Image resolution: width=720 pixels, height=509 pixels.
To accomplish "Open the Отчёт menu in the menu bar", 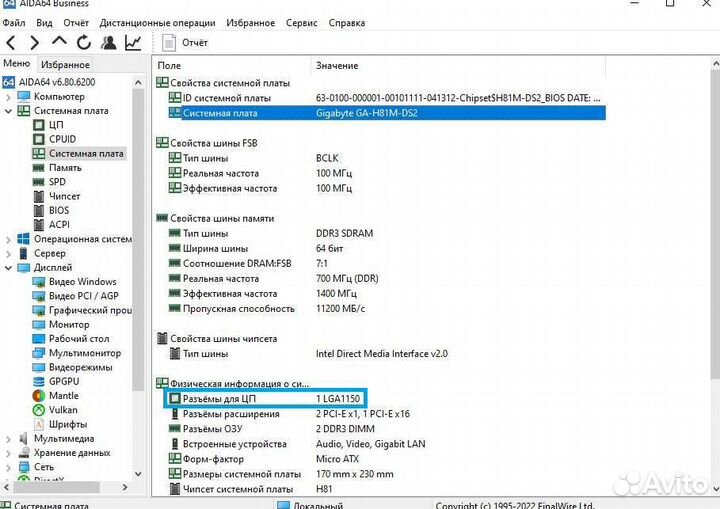I will pyautogui.click(x=76, y=23).
